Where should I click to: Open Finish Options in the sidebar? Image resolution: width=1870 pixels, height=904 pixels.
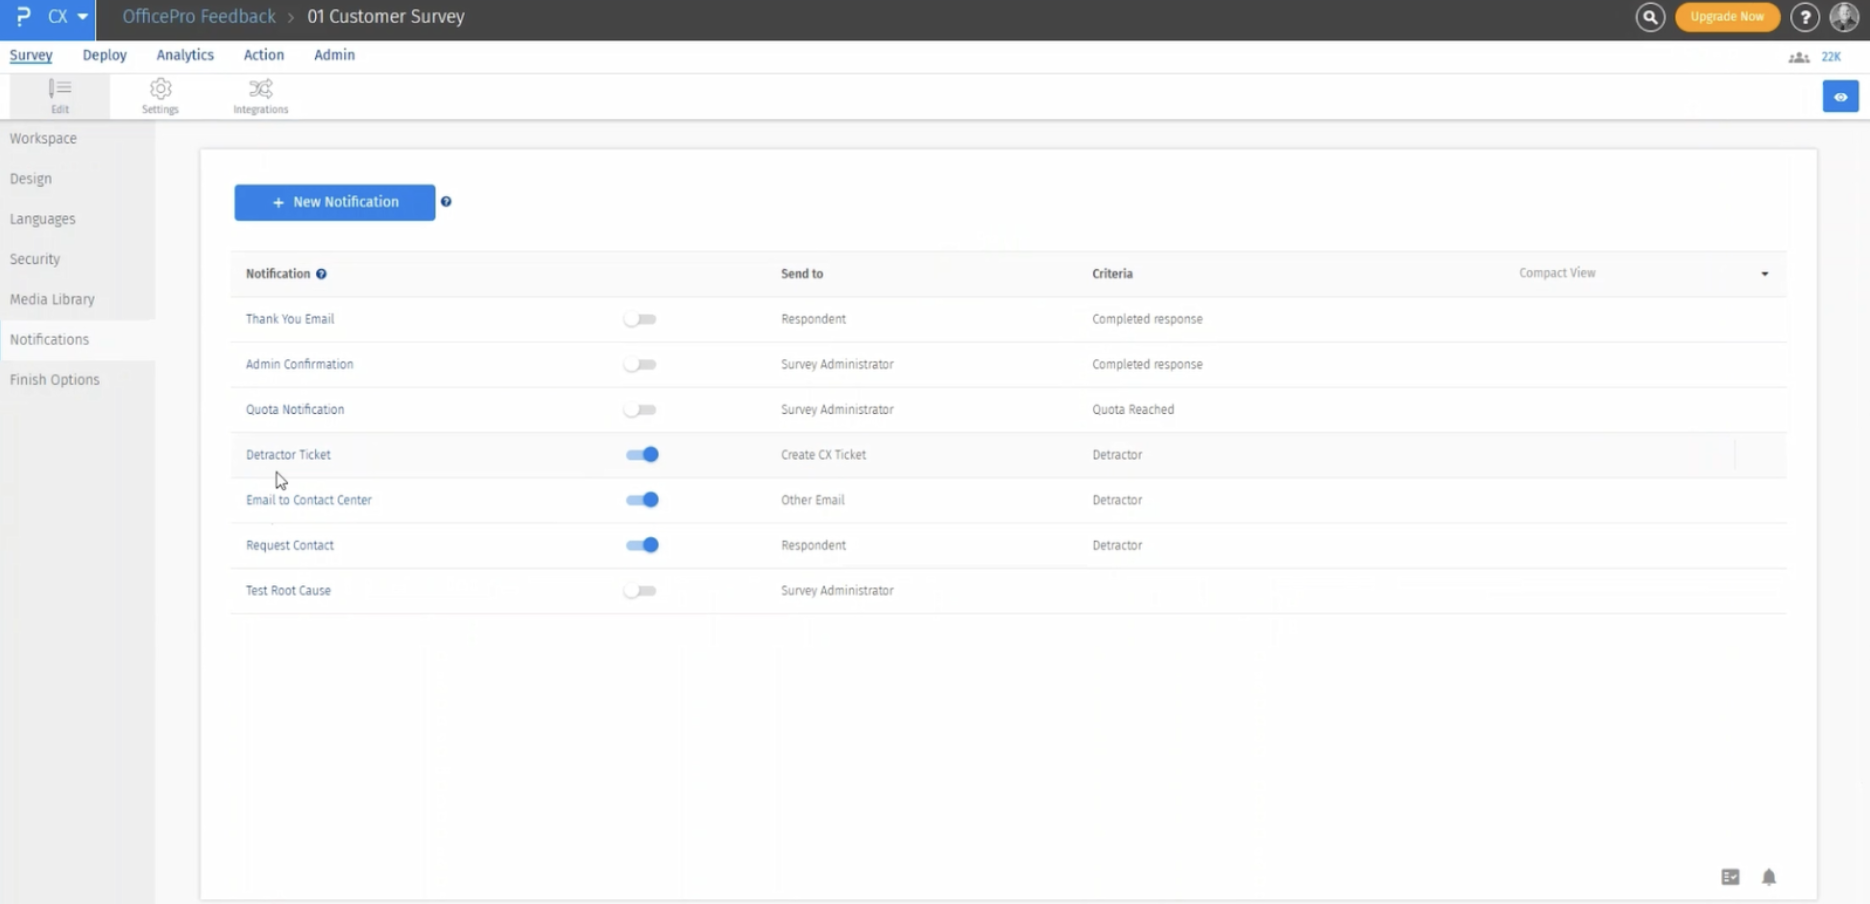(55, 380)
